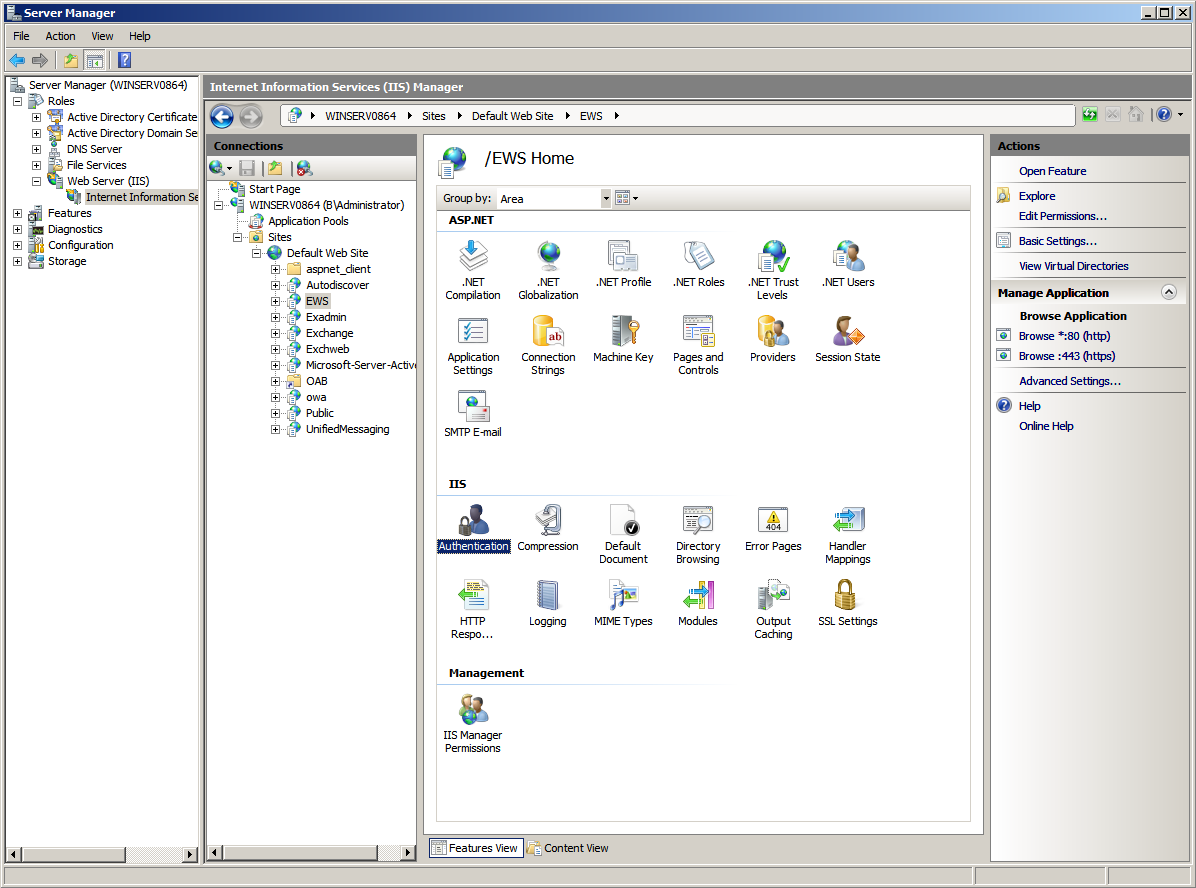Open Directory Browsing feature
Viewport: 1196px width, 888px height.
698,534
